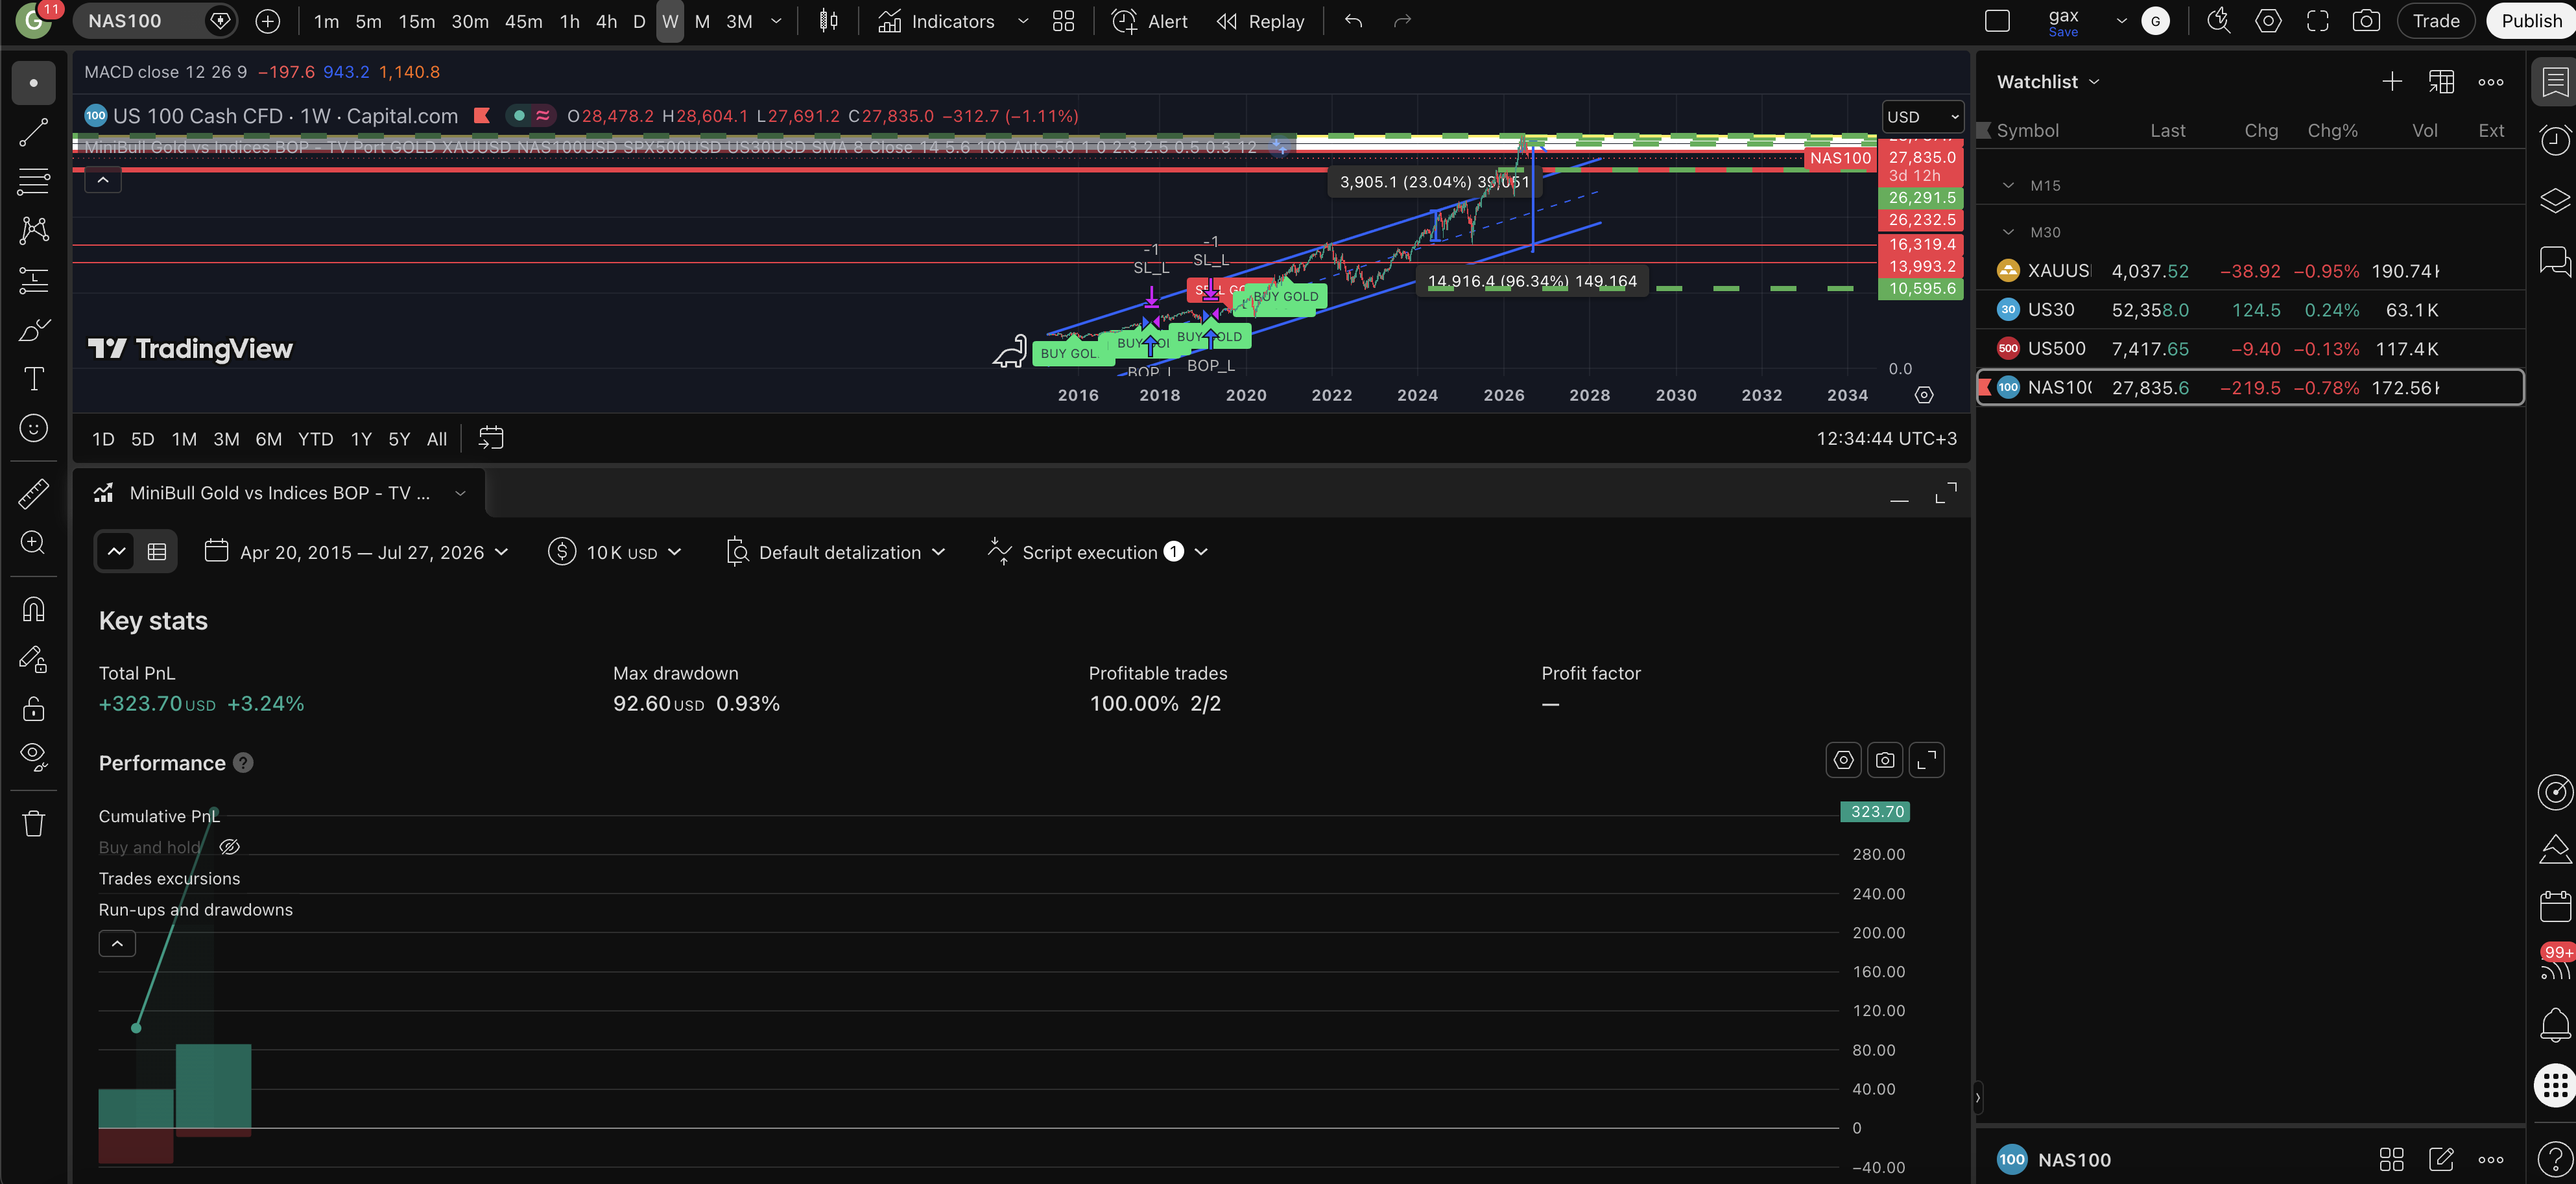Undo the last chart action
Image resolution: width=2576 pixels, height=1184 pixels.
click(x=1353, y=21)
